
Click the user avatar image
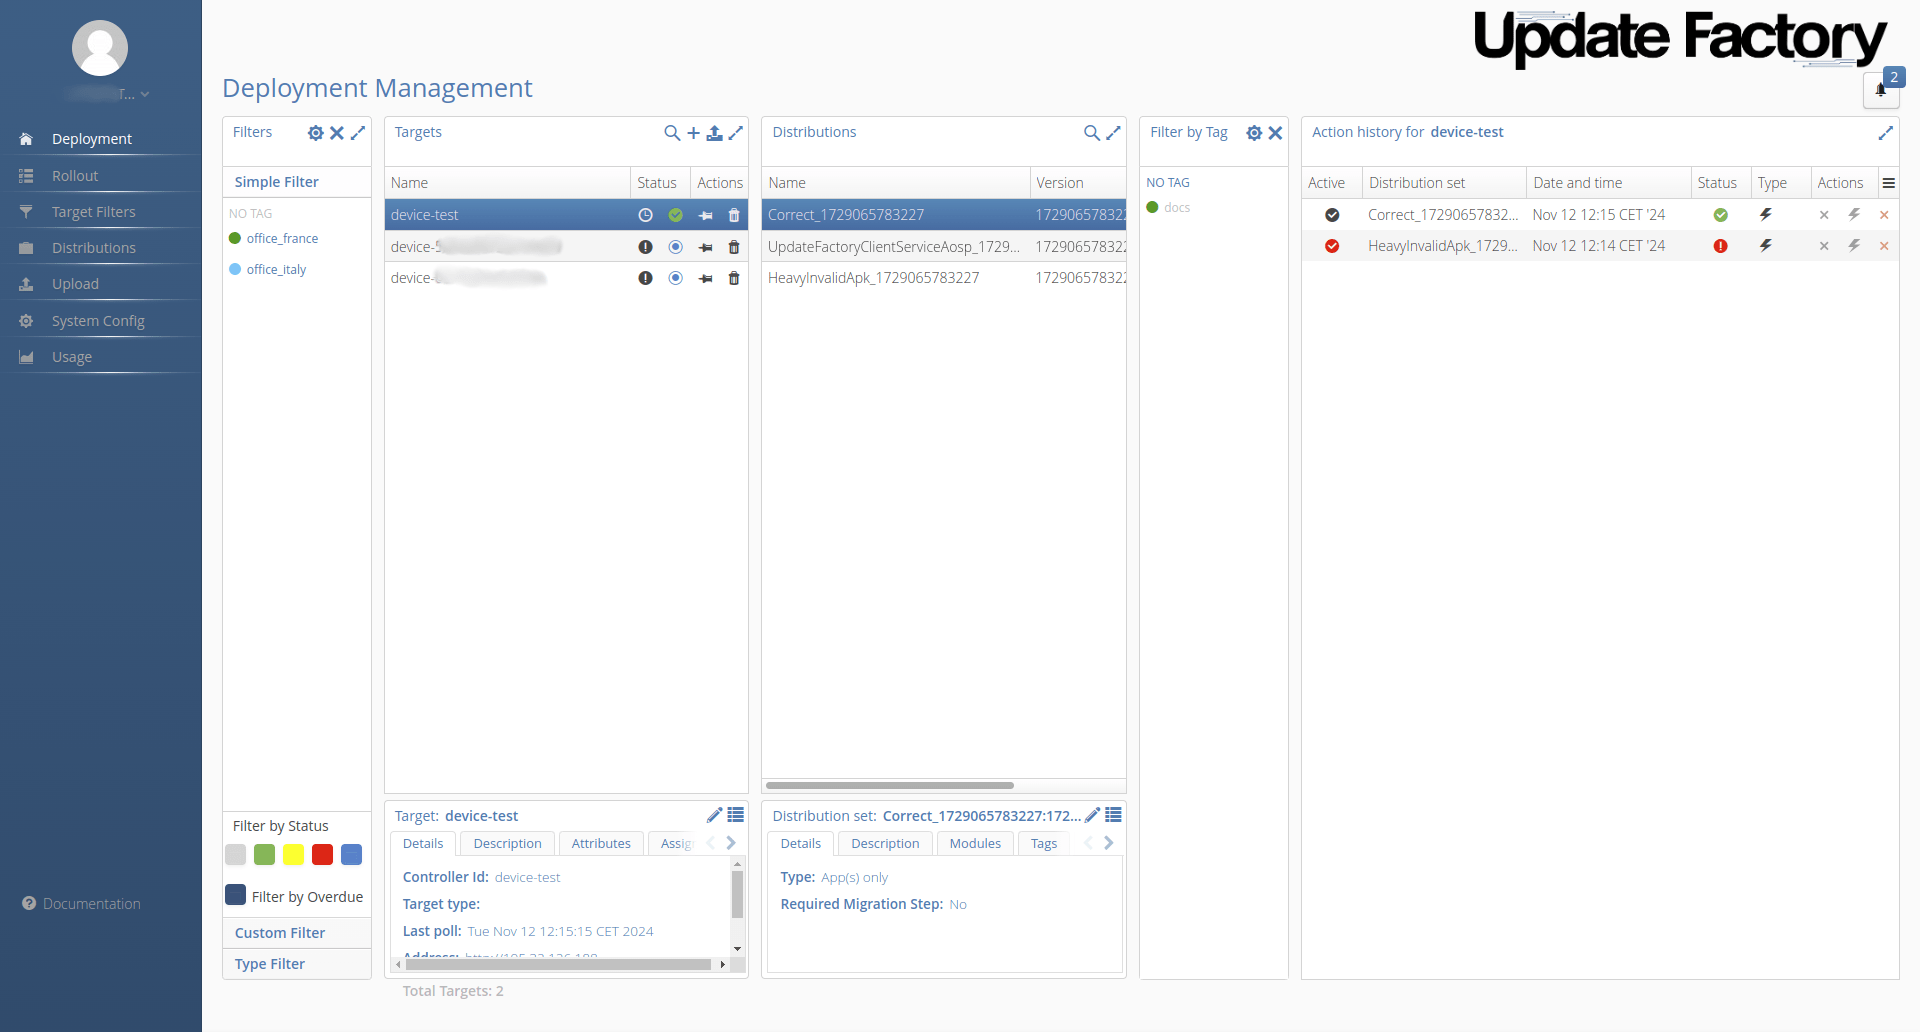100,48
